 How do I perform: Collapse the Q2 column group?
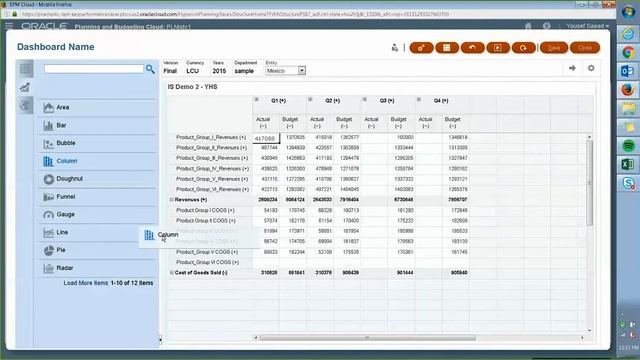click(x=310, y=100)
